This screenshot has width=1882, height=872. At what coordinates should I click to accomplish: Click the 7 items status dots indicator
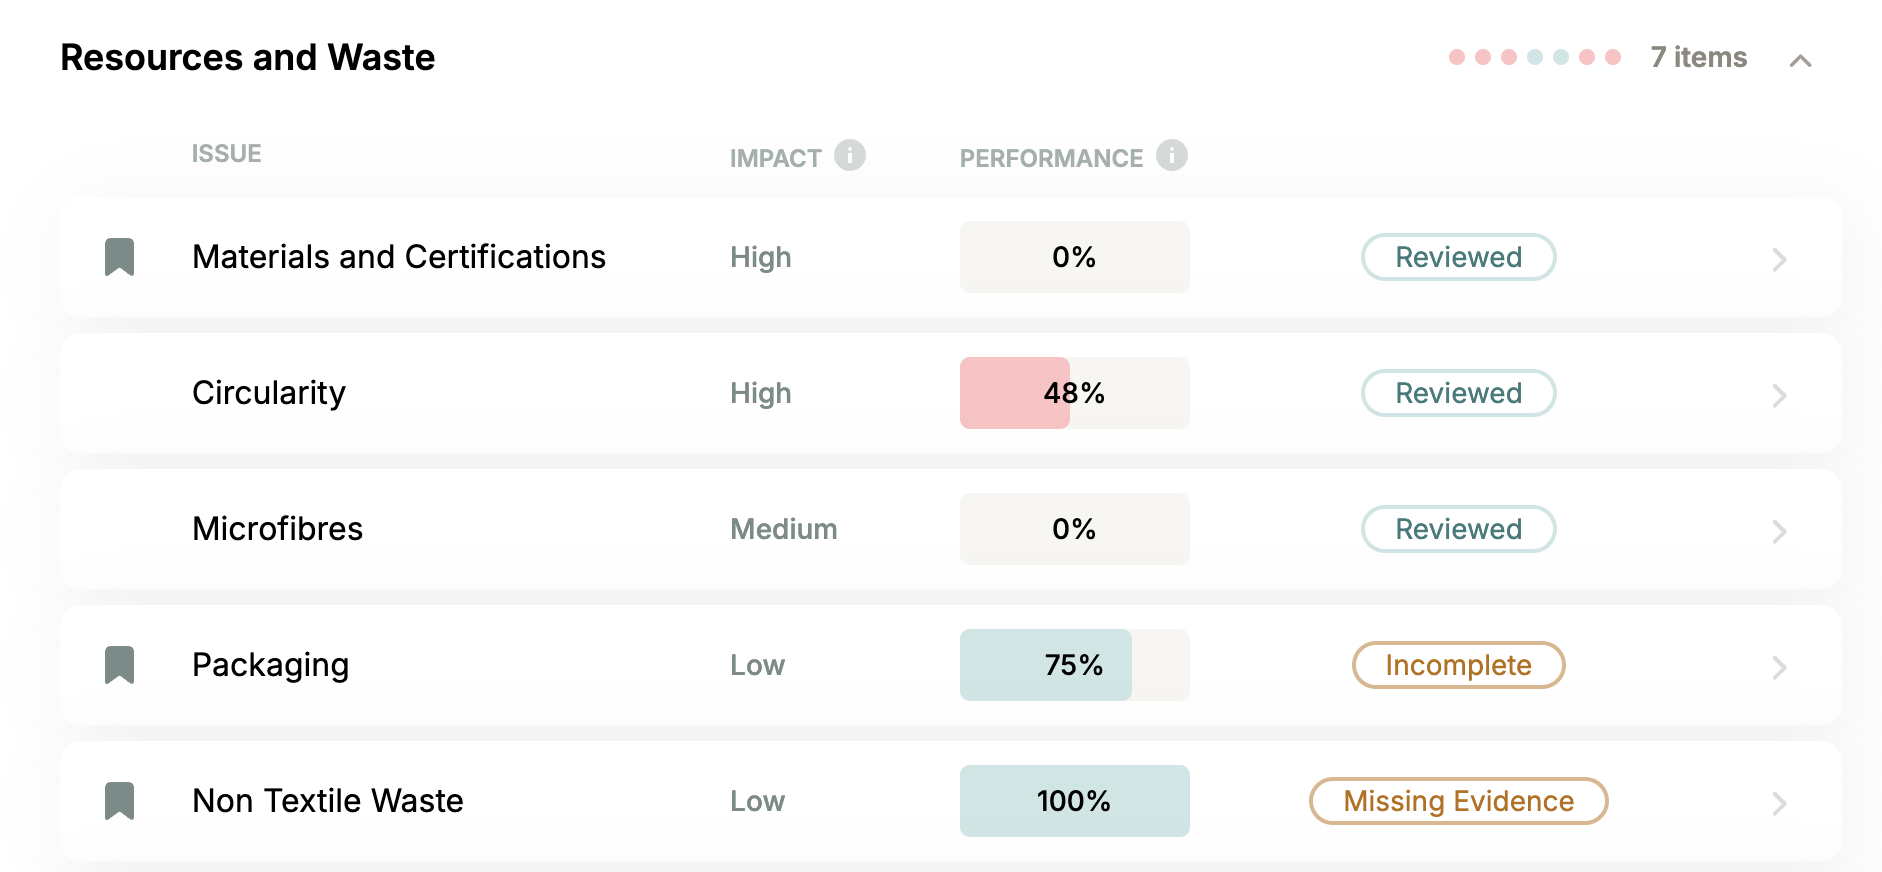1535,57
